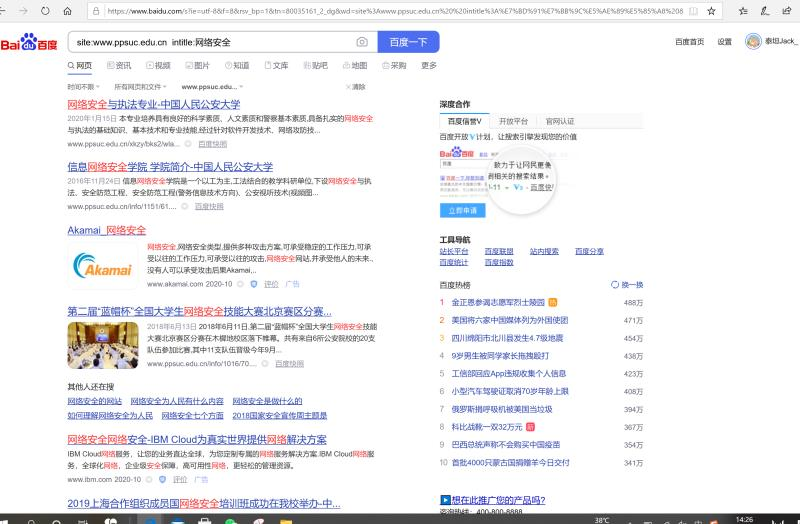The width and height of the screenshot is (800, 524).
Task: Switch to the 文库 tab
Action: (276, 65)
